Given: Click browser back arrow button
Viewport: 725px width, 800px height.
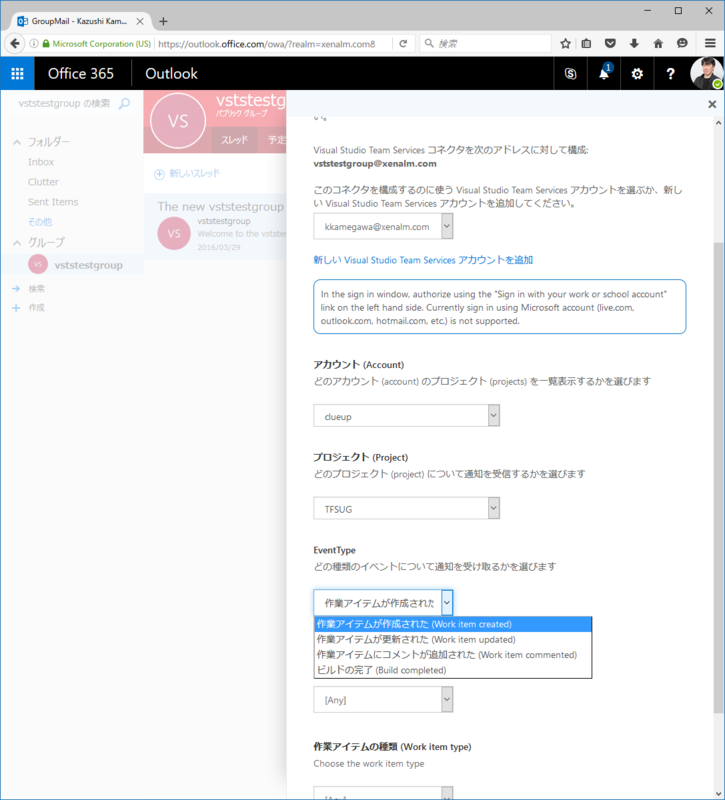Looking at the screenshot, I should coord(15,43).
